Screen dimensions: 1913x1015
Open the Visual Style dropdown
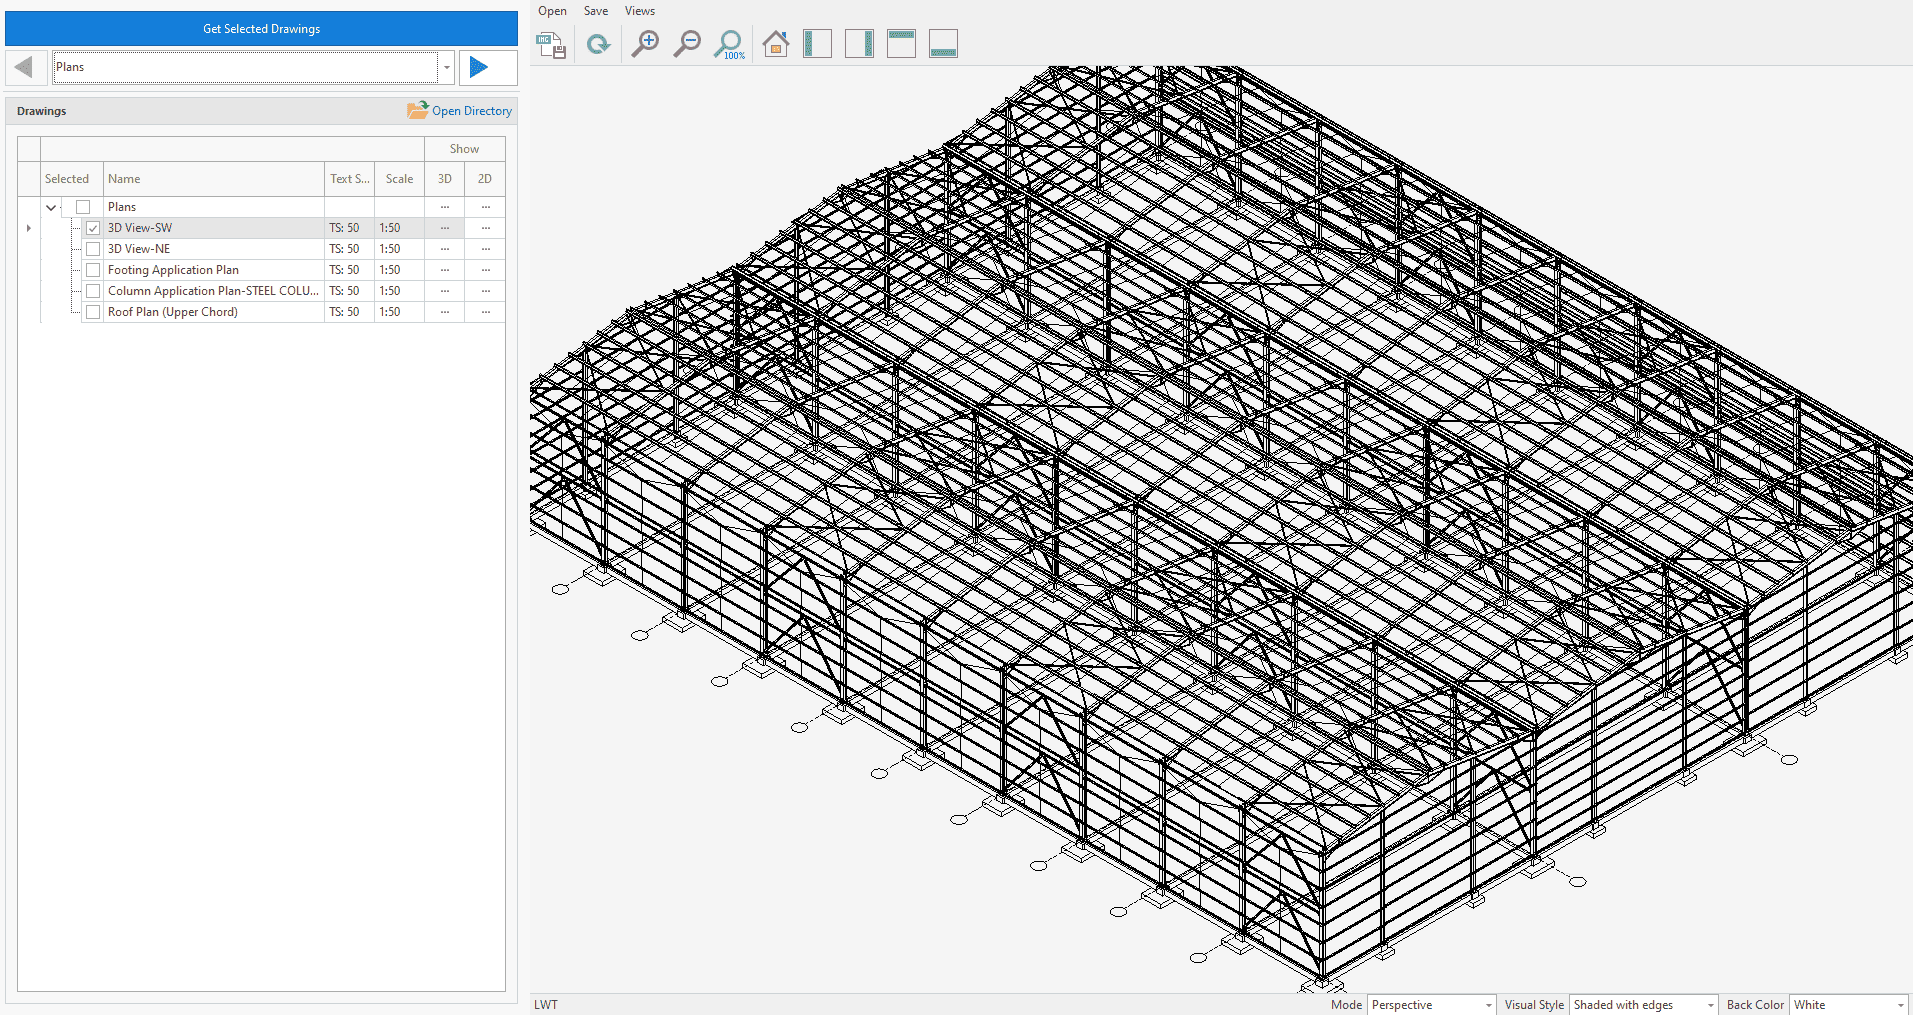[x=1642, y=1005]
